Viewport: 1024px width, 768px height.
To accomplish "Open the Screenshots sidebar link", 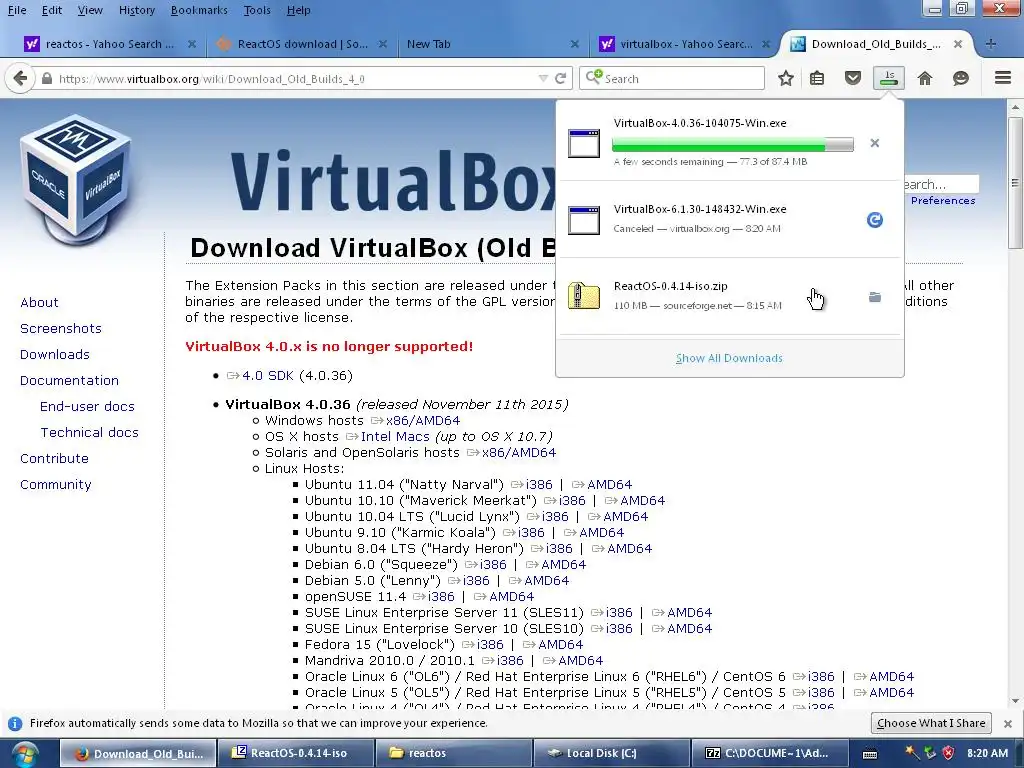I will [x=61, y=328].
